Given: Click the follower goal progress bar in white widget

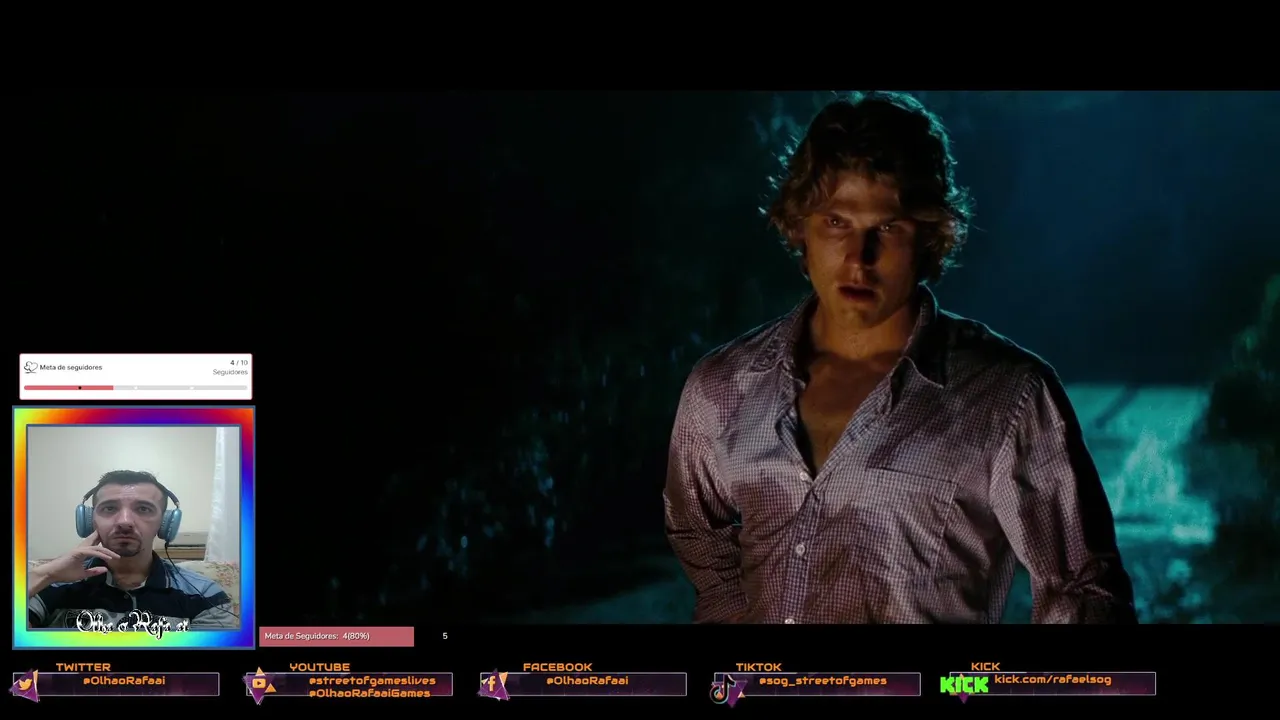Looking at the screenshot, I should pyautogui.click(x=135, y=387).
